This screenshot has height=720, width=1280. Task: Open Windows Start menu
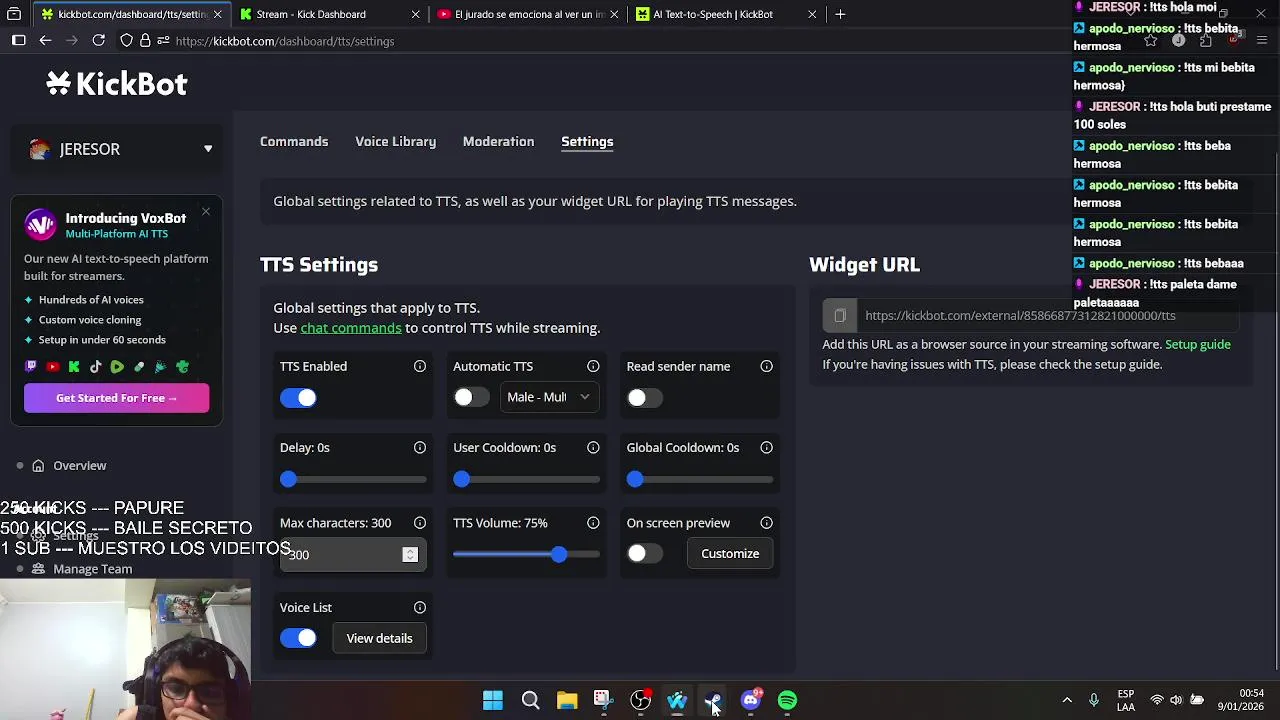click(x=493, y=701)
